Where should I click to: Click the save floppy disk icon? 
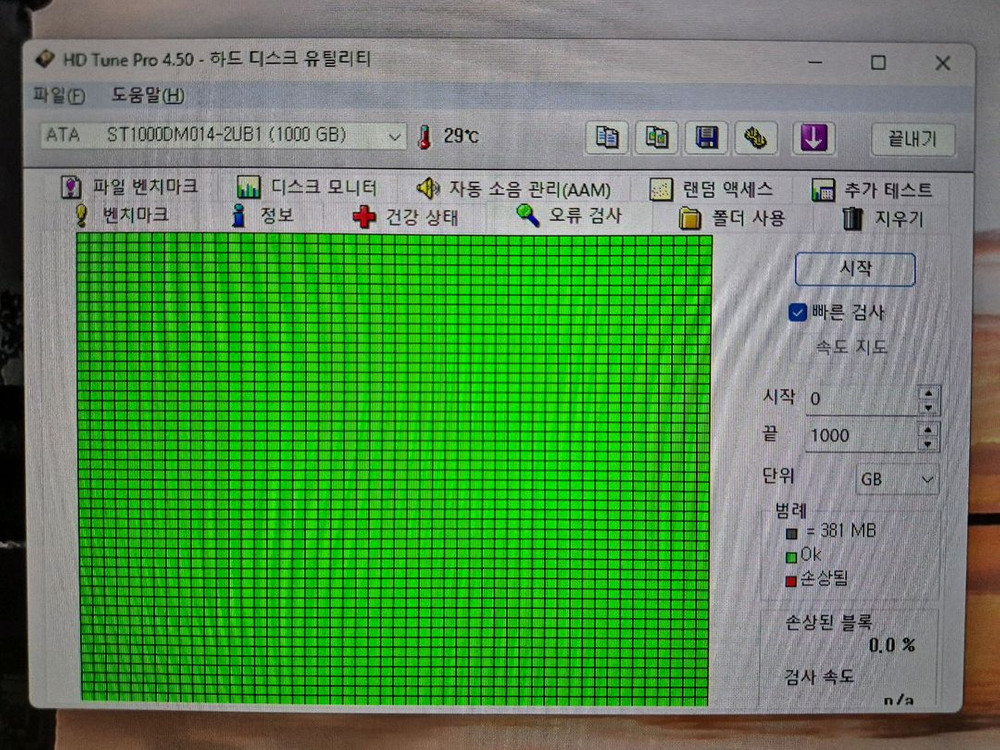[706, 138]
